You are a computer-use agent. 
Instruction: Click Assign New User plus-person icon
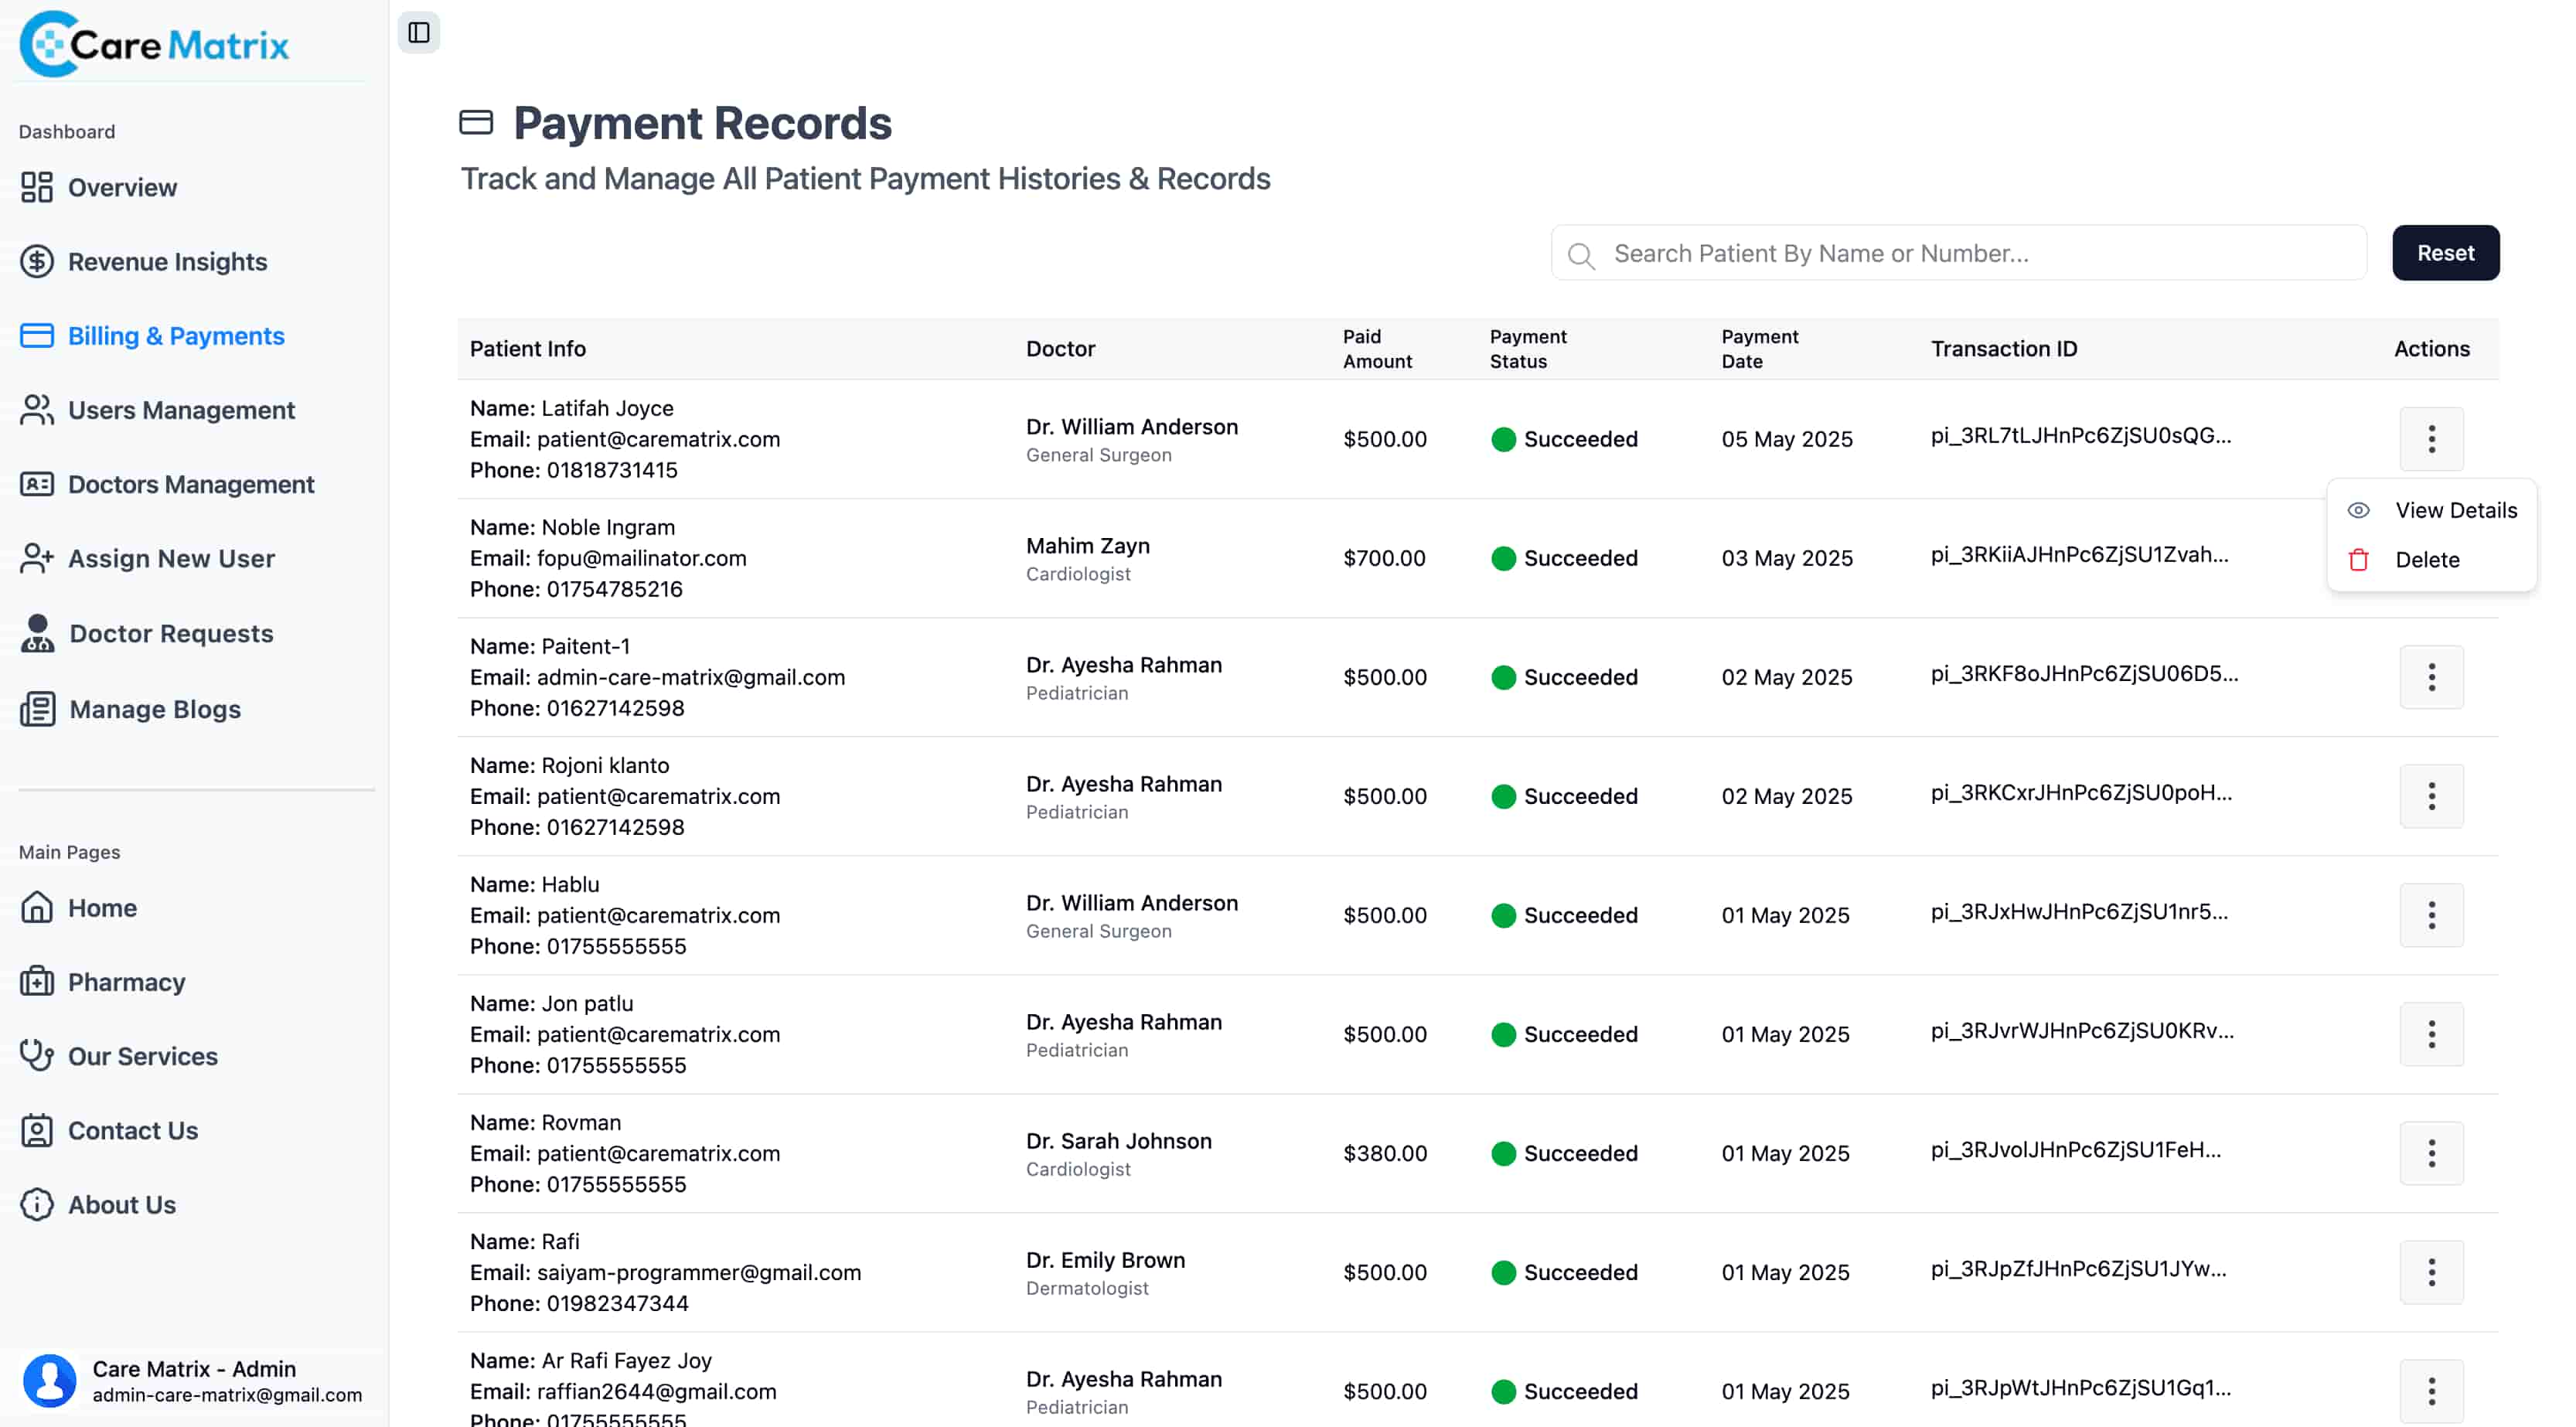point(37,558)
